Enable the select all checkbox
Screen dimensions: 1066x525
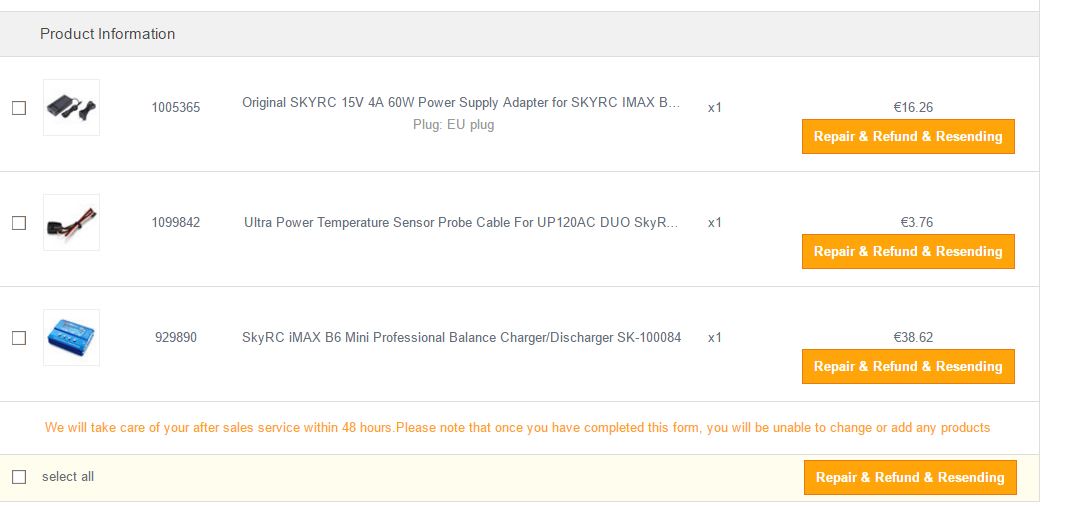click(19, 477)
